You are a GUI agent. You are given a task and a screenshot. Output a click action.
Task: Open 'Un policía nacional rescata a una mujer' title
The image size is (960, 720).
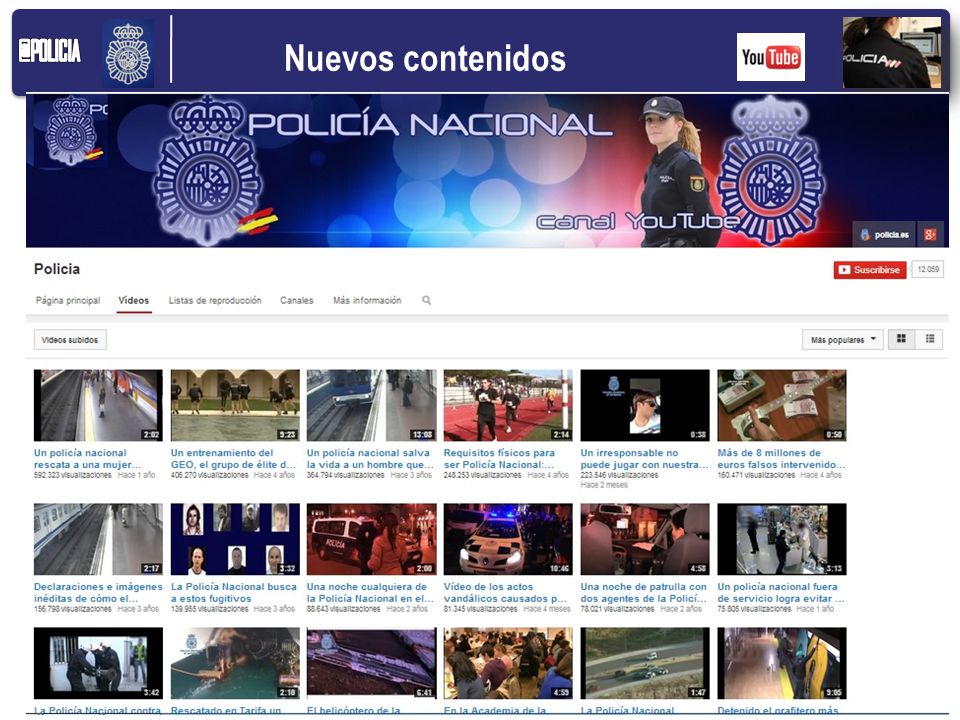click(88, 459)
